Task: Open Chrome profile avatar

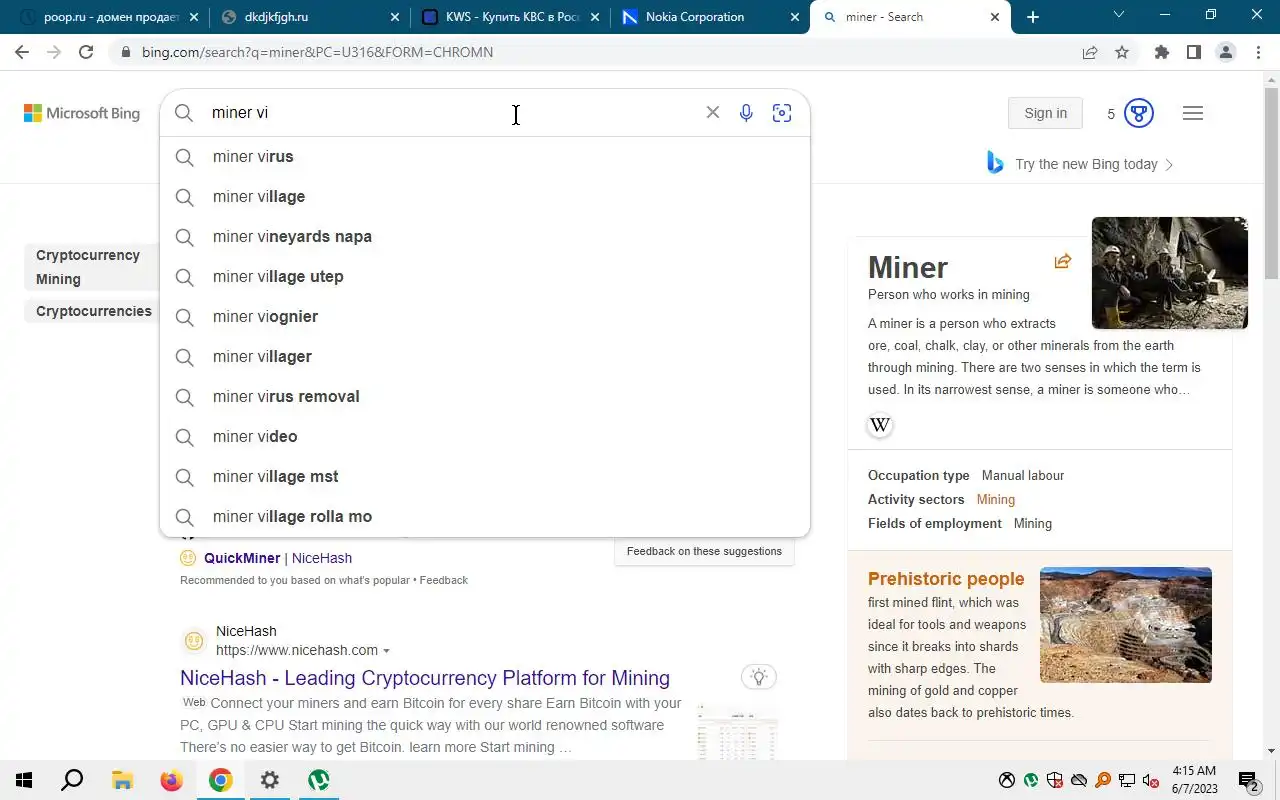Action: [1226, 52]
